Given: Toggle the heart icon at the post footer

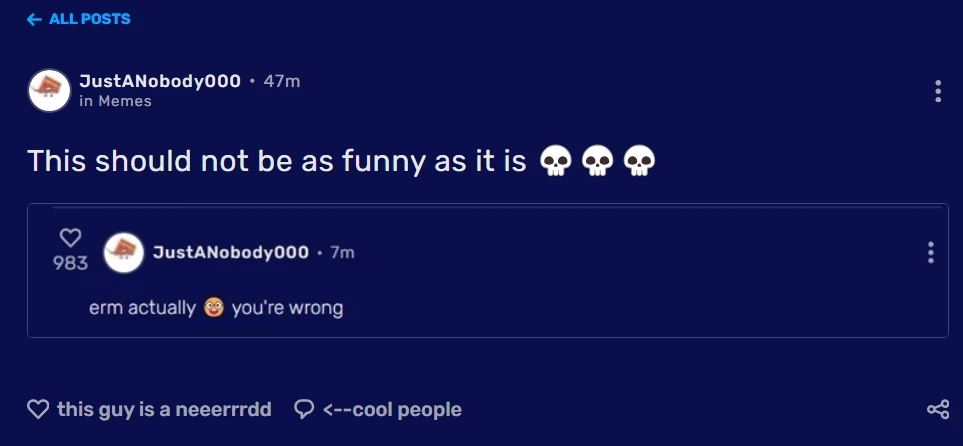Looking at the screenshot, I should [x=38, y=409].
